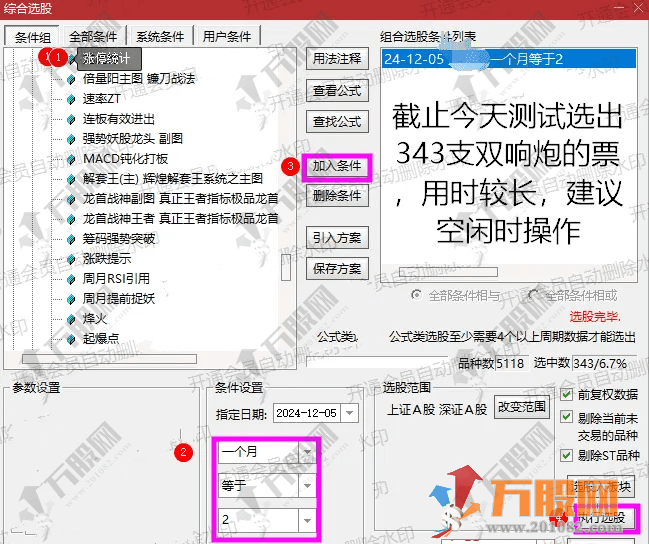Toggle the 前复权数据 checkbox
Image resolution: width=649 pixels, height=544 pixels.
point(566,395)
